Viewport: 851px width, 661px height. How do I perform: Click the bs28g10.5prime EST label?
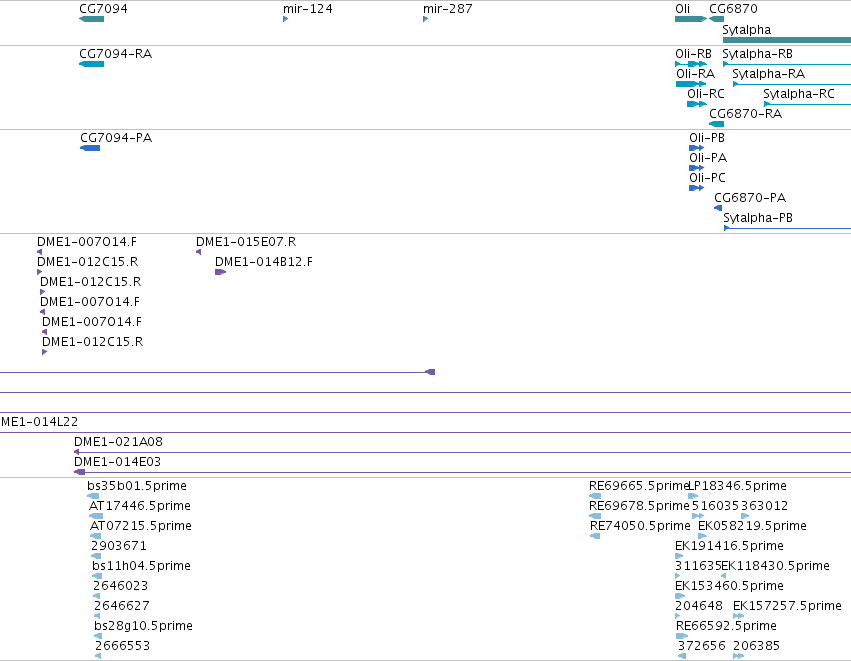click(x=143, y=626)
